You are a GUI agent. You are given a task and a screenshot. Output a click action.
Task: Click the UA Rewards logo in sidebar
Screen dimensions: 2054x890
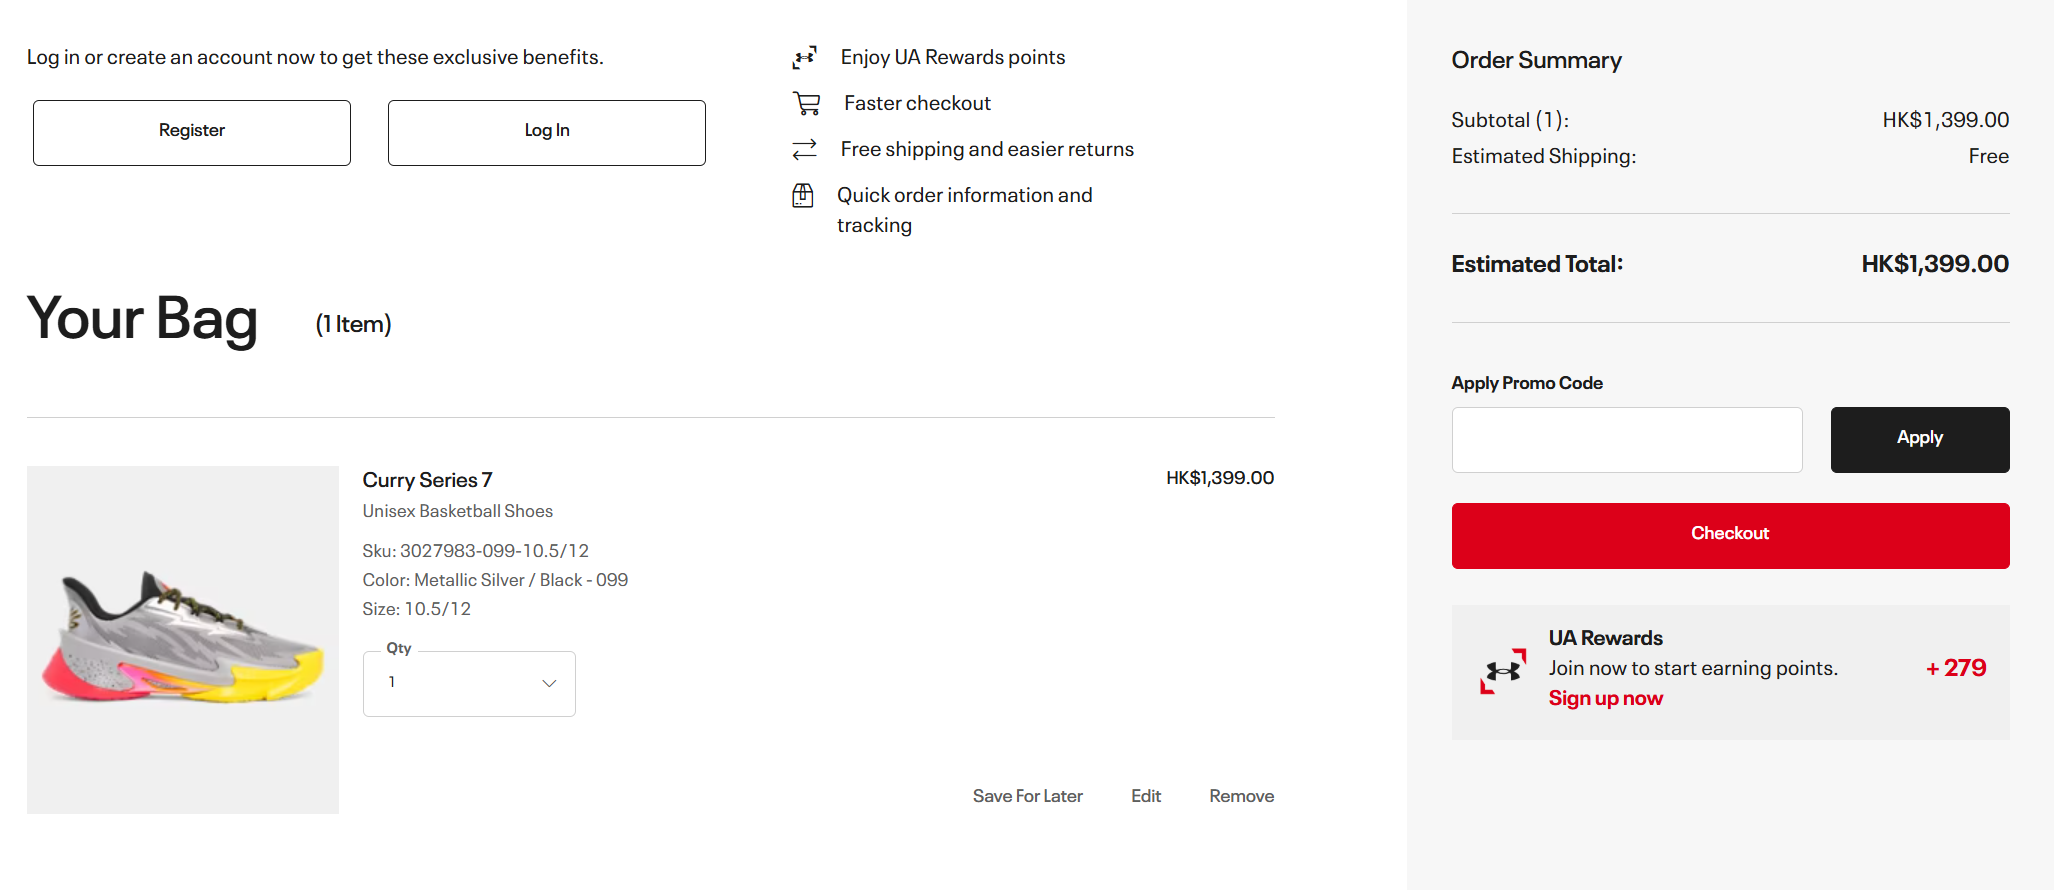click(x=1503, y=671)
